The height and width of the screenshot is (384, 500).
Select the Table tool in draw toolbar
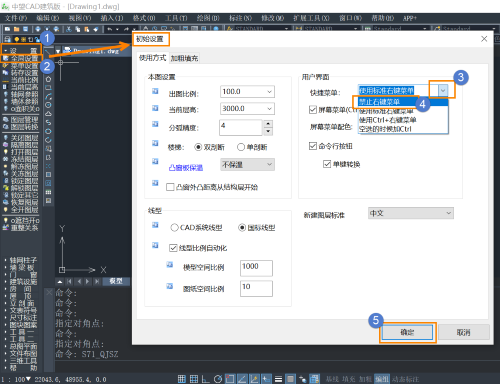click(x=48, y=192)
